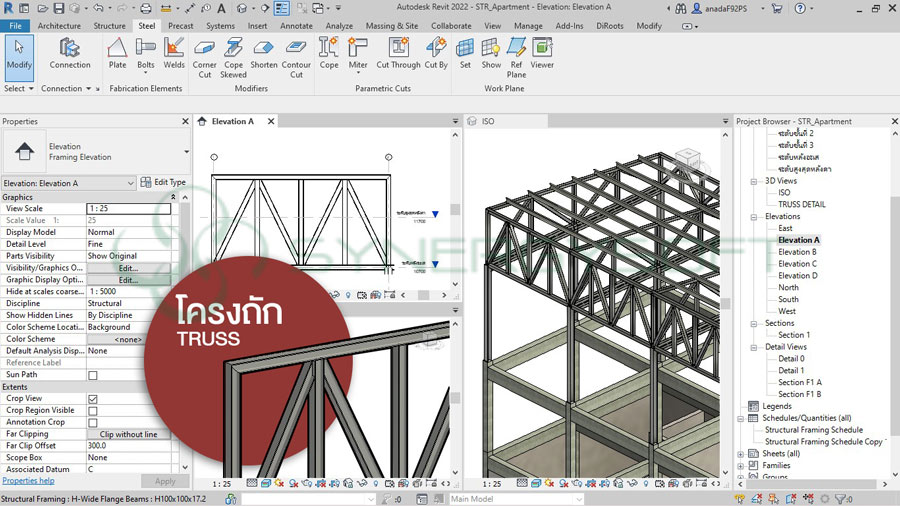The image size is (900, 506).
Task: Open the Annotate ribbon tab
Action: coord(296,26)
